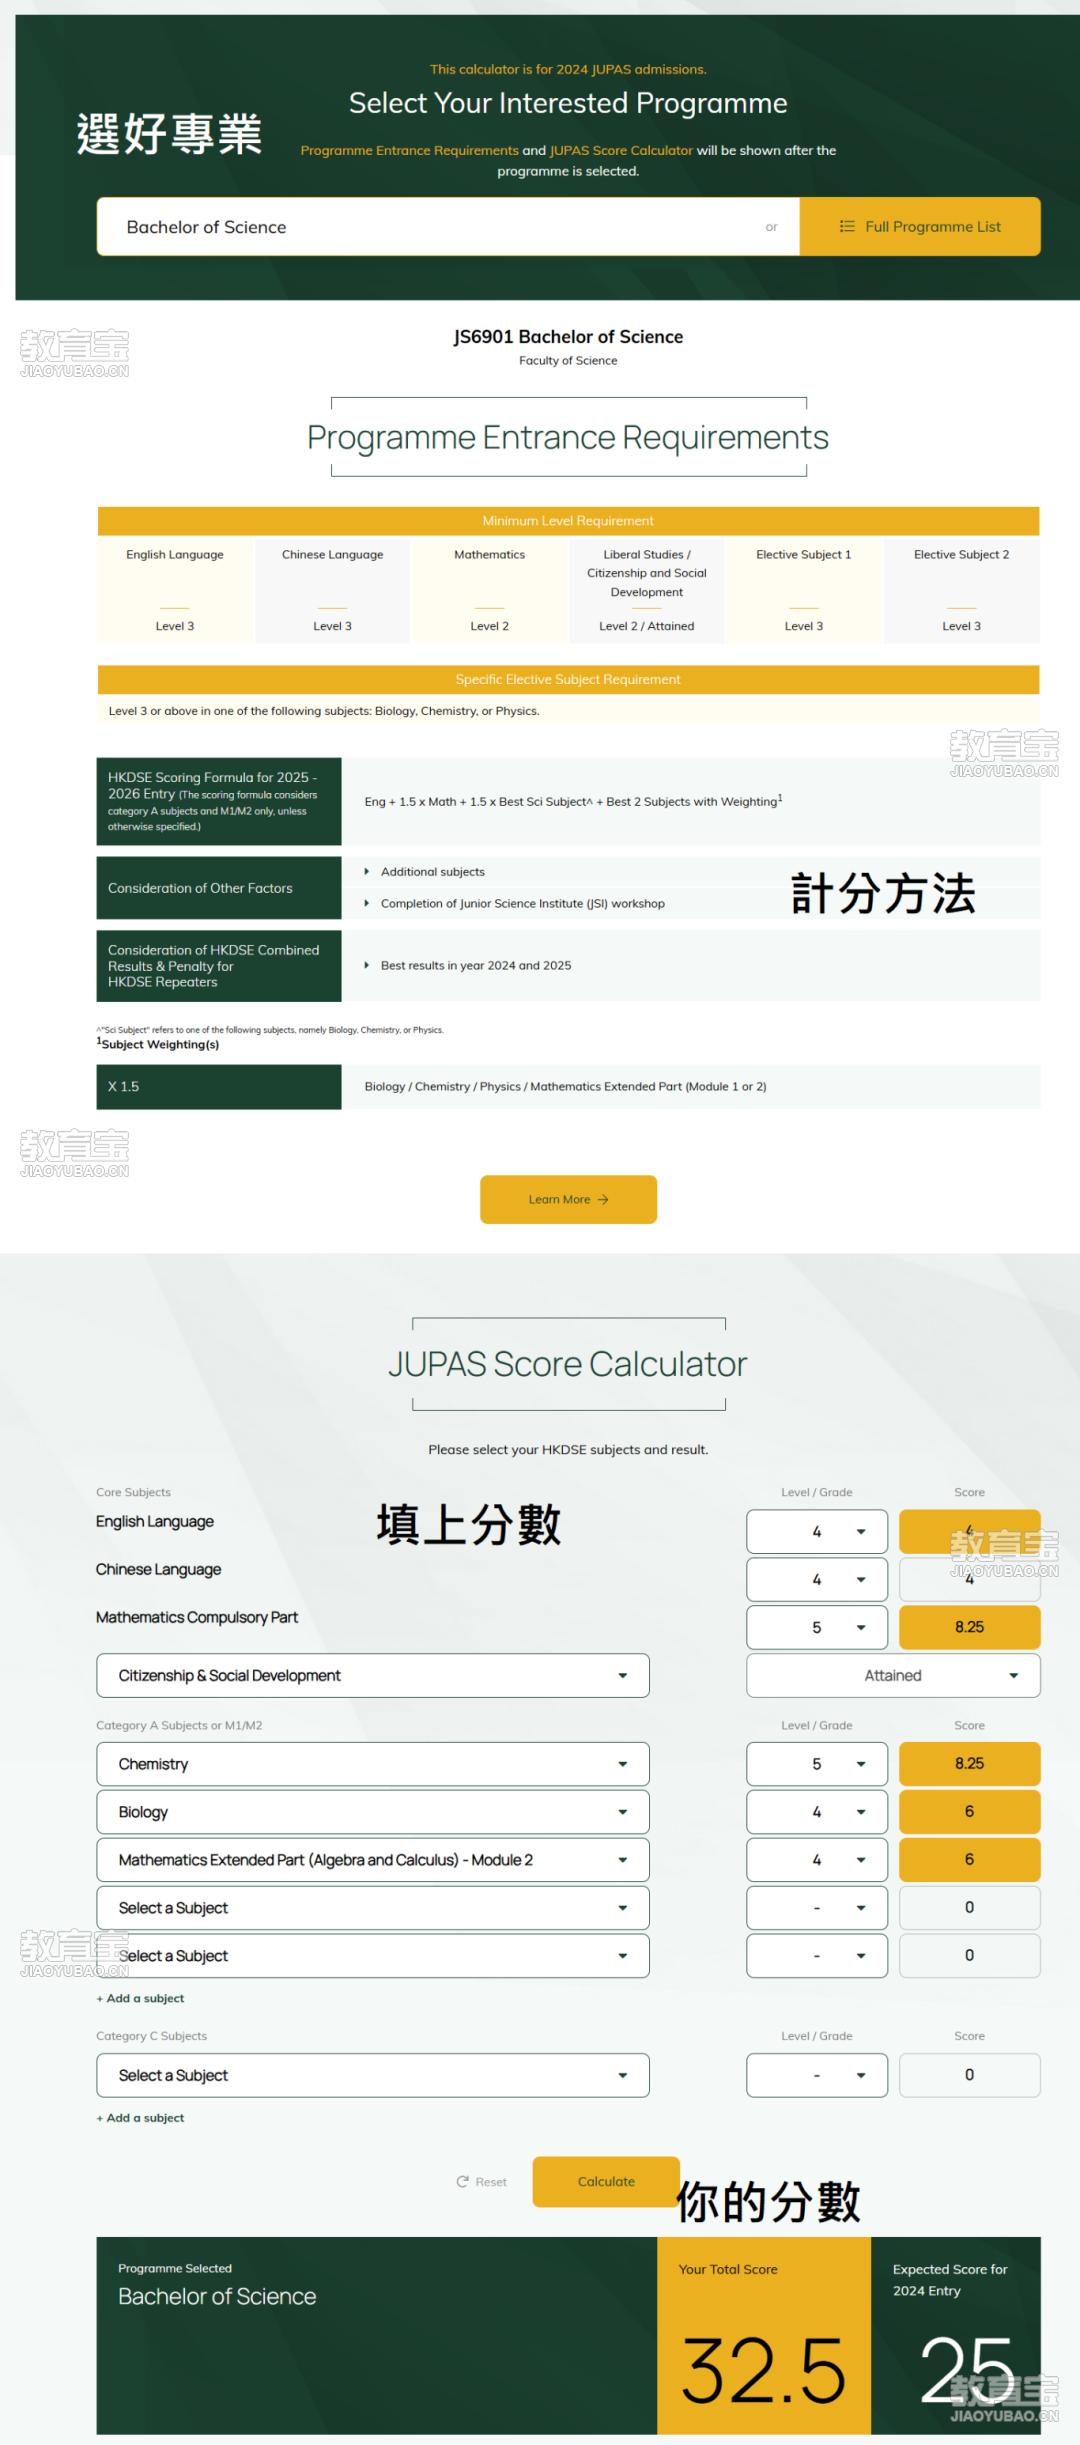The image size is (1080, 2445).
Task: Click Faculty of Science text
Action: (x=568, y=361)
